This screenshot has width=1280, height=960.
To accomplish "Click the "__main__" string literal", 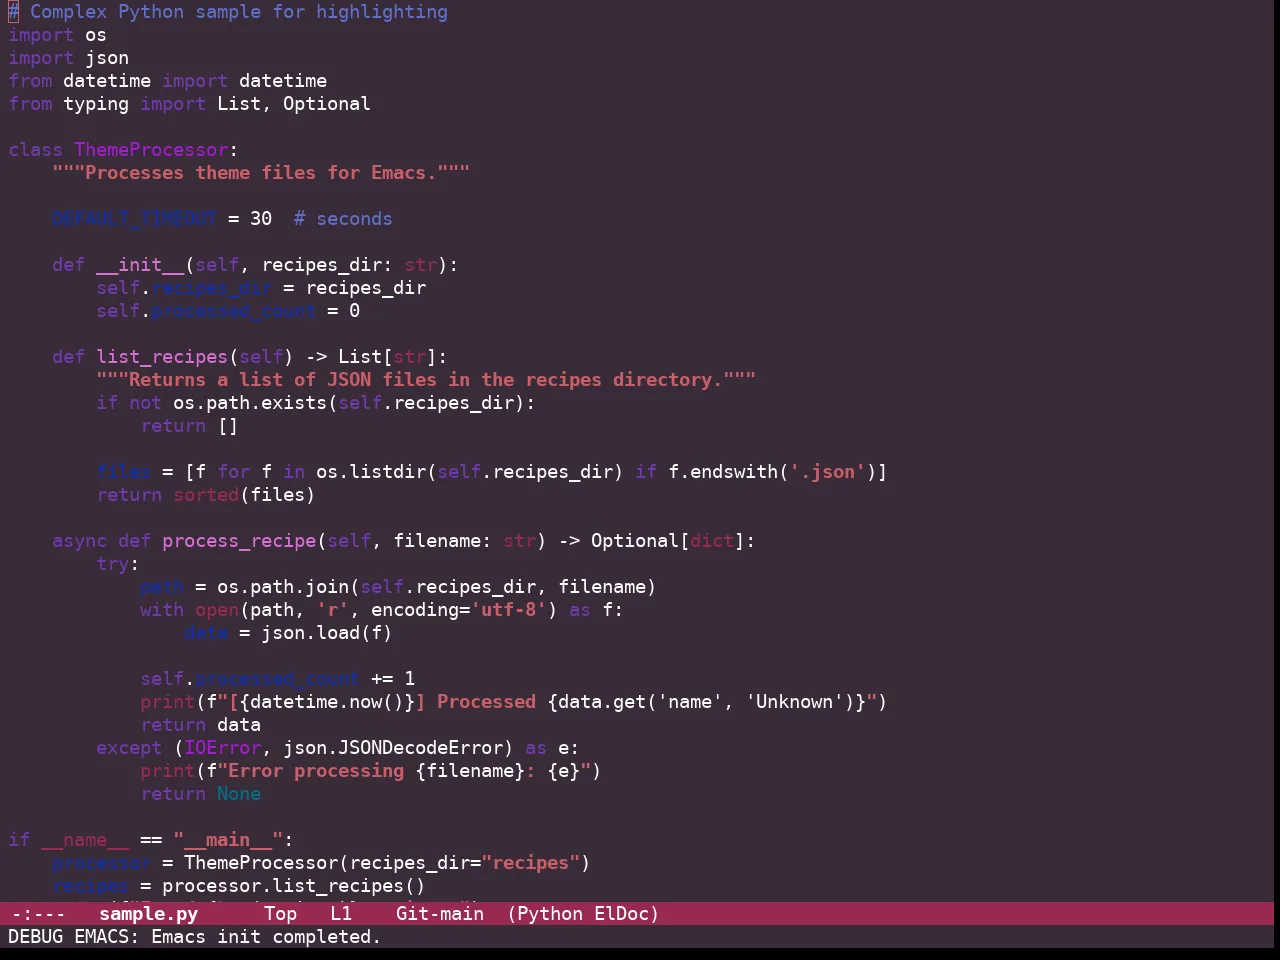I will click(228, 840).
